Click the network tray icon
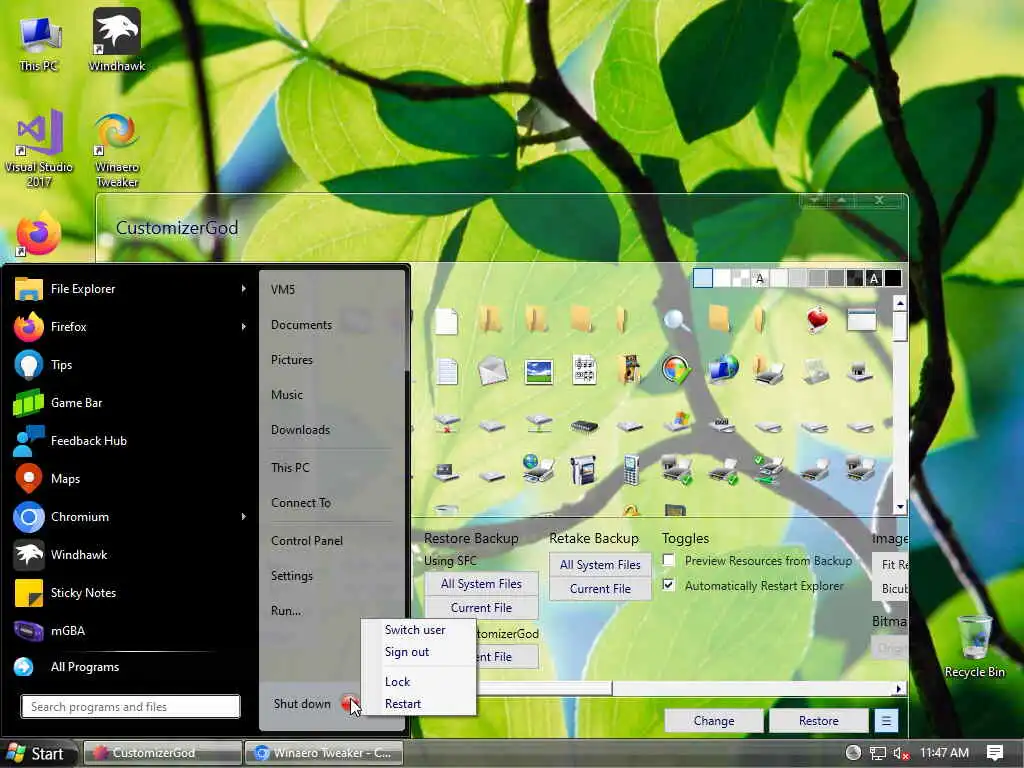1024x768 pixels. (x=878, y=753)
